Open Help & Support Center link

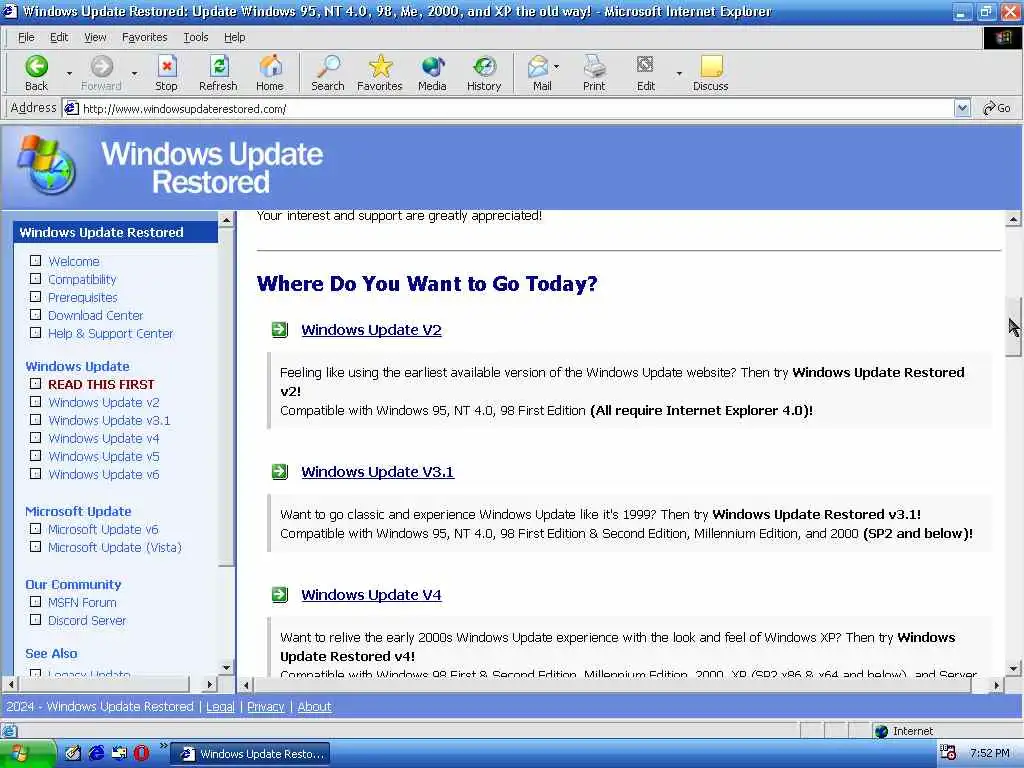110,334
